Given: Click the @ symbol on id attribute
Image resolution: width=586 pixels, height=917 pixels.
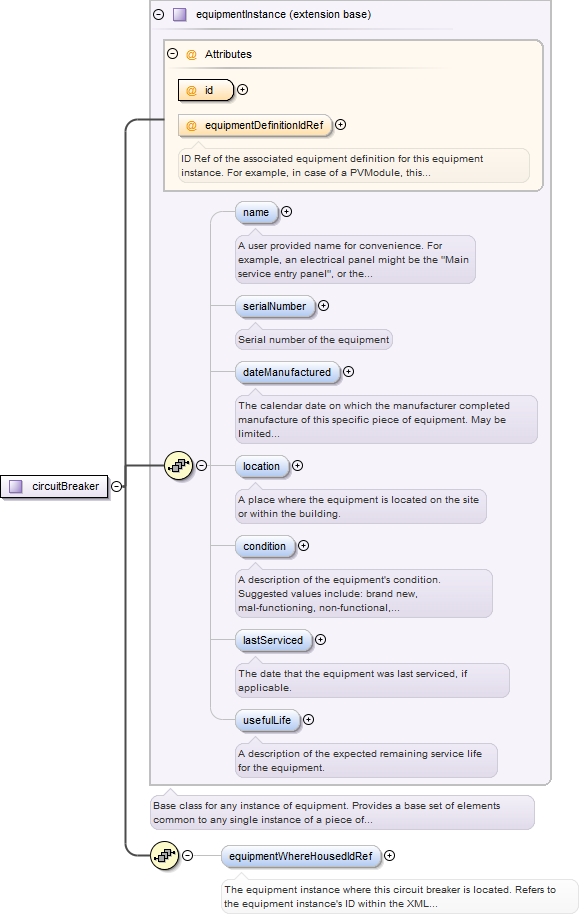Looking at the screenshot, I should tap(191, 91).
